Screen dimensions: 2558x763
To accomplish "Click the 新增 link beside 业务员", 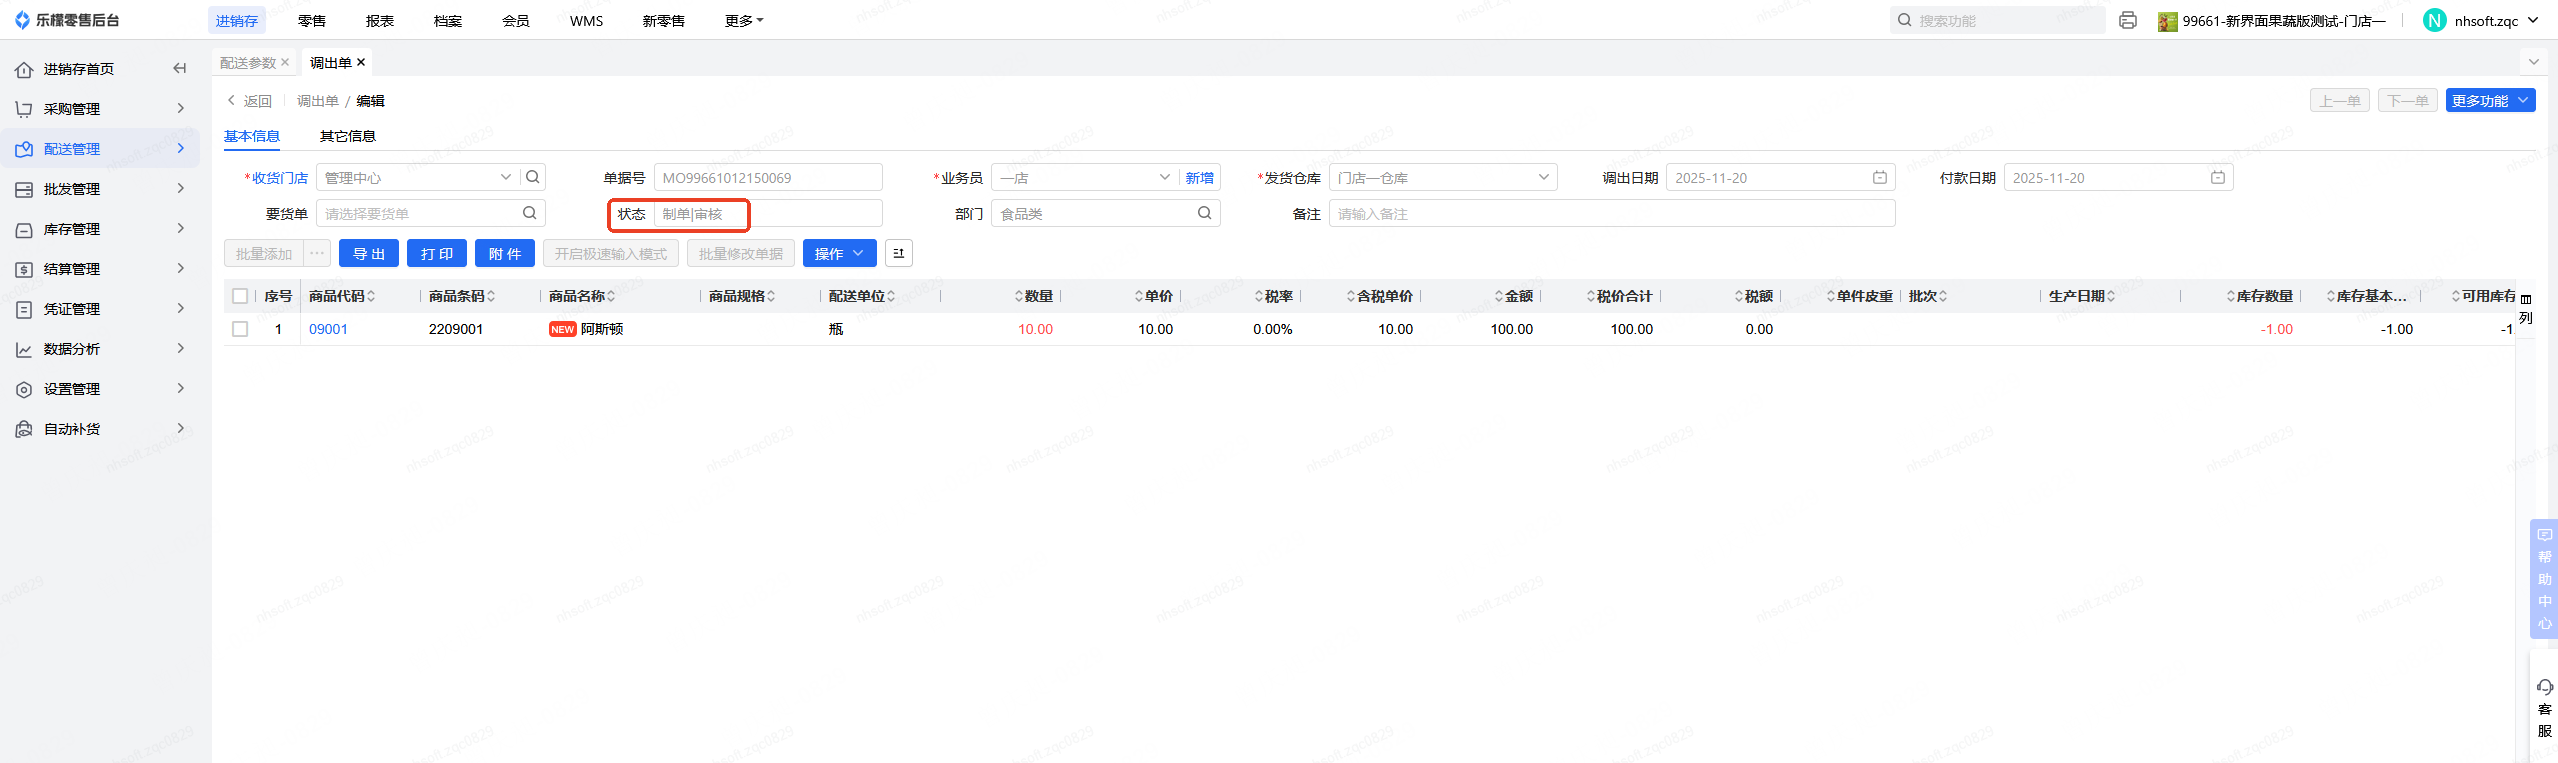I will pyautogui.click(x=1200, y=177).
